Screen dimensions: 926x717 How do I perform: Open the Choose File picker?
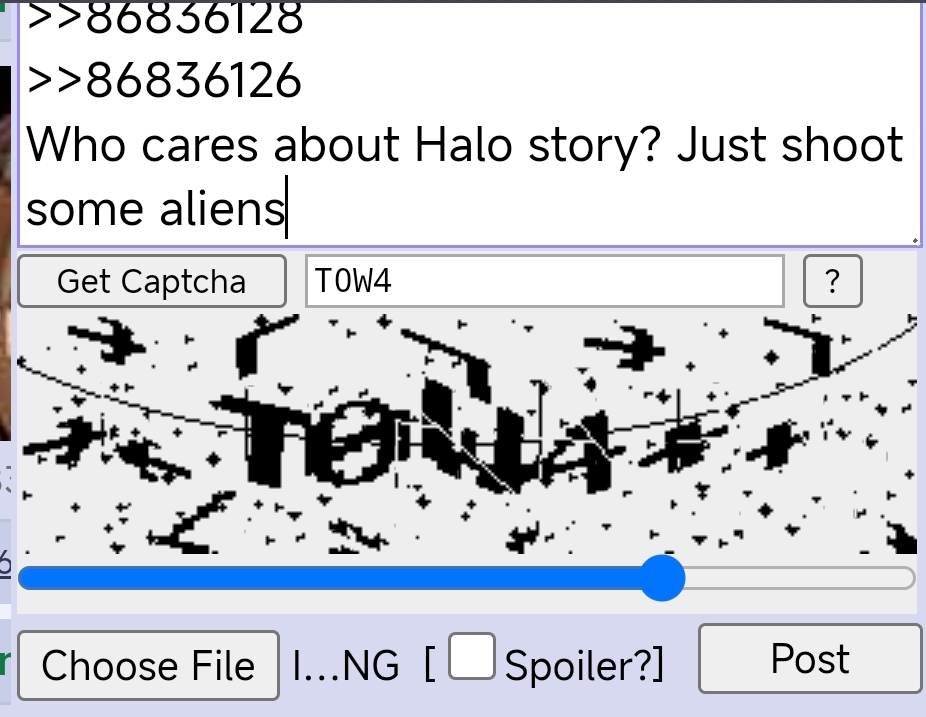(x=148, y=666)
